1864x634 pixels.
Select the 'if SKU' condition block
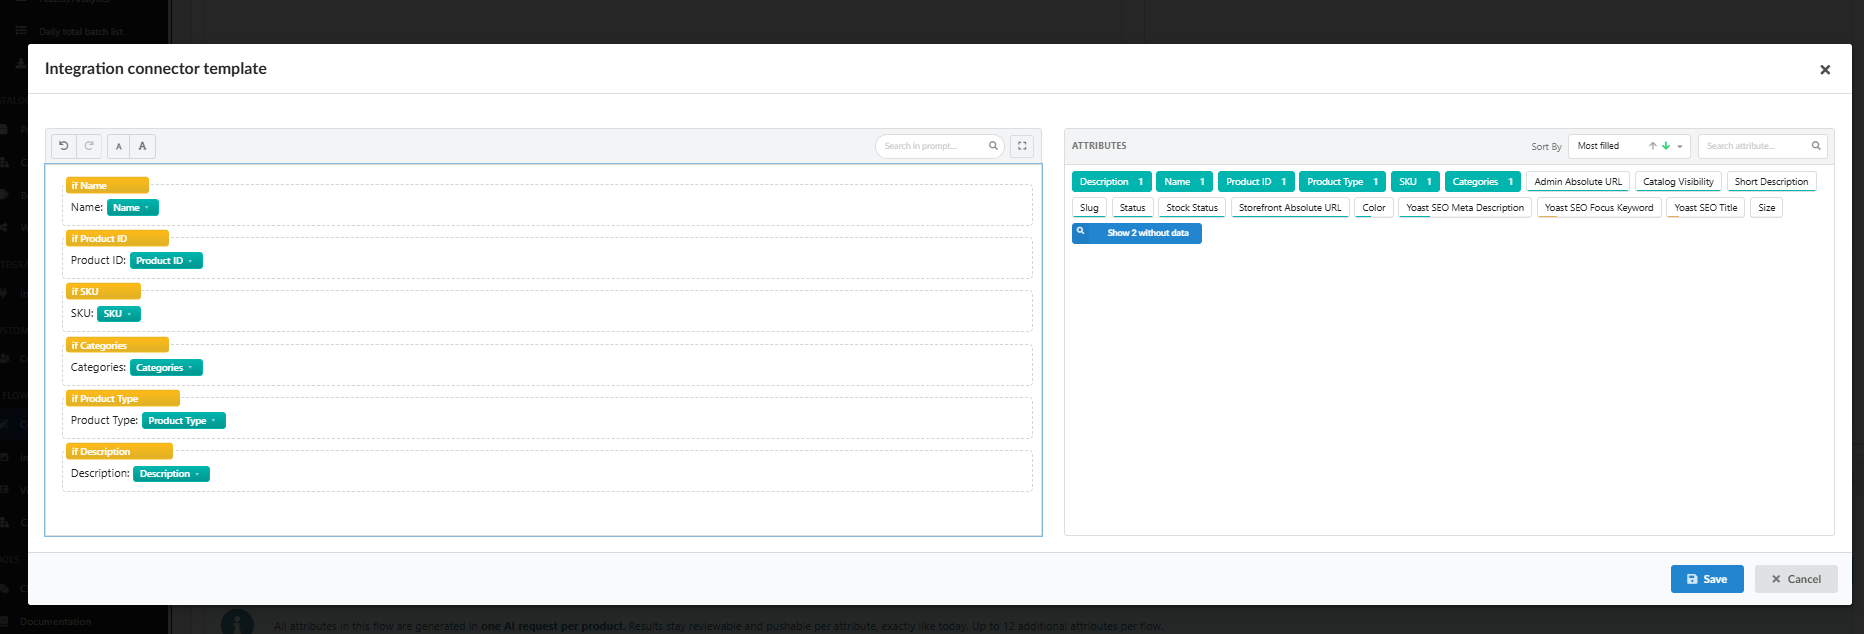[103, 291]
